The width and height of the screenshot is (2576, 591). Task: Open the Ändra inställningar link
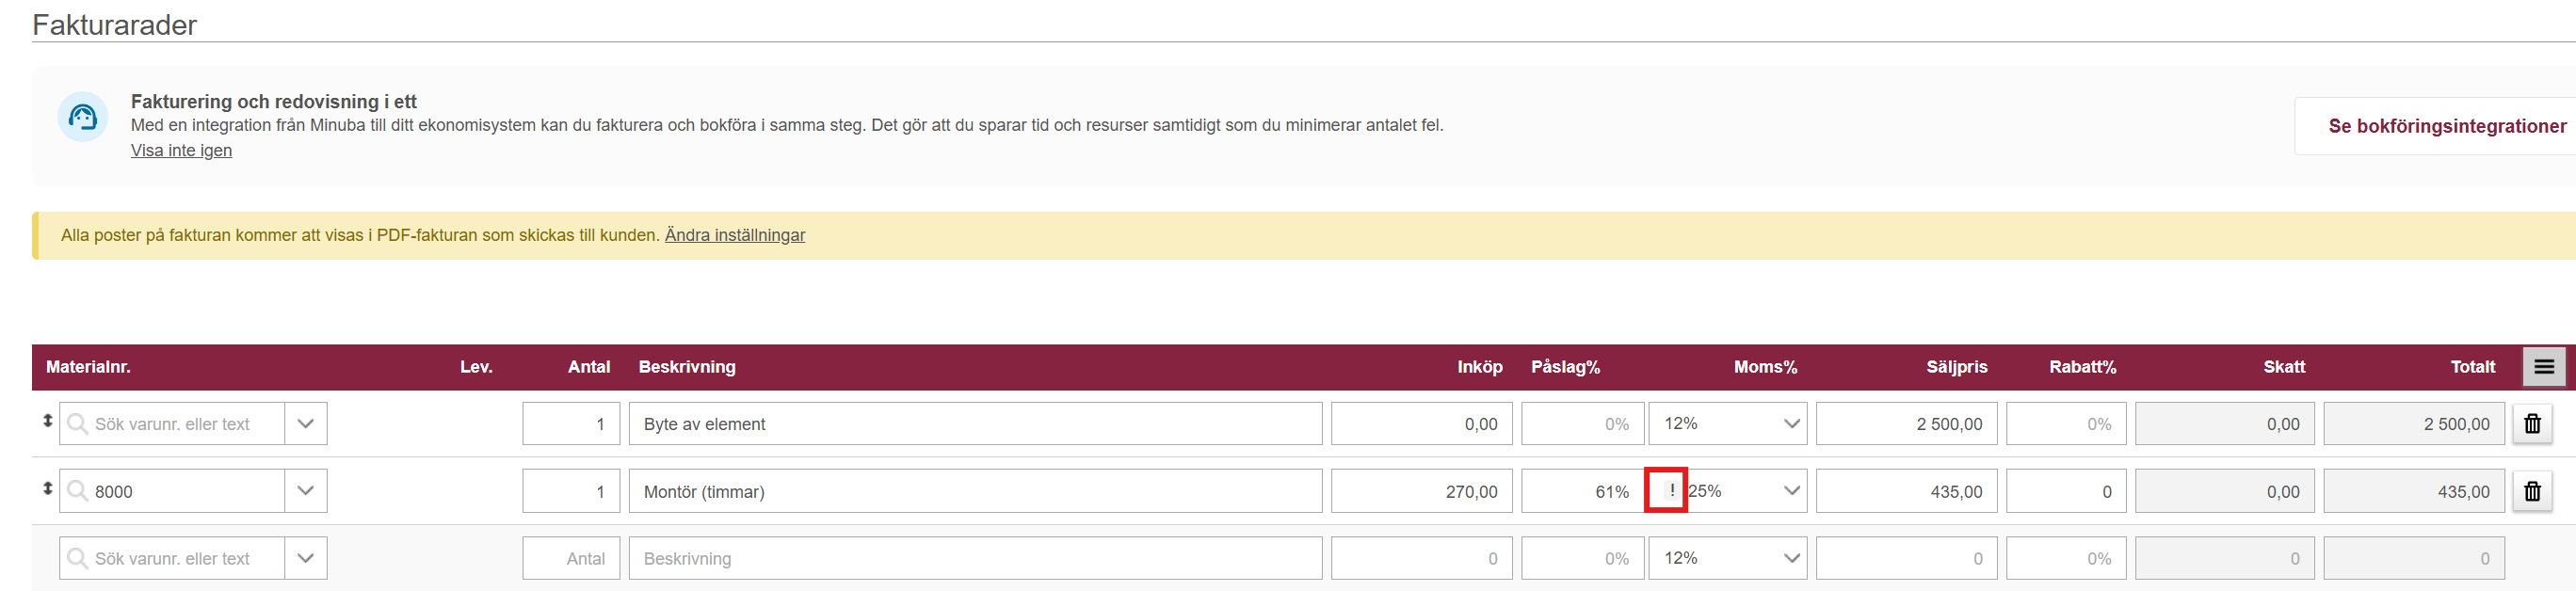[735, 235]
